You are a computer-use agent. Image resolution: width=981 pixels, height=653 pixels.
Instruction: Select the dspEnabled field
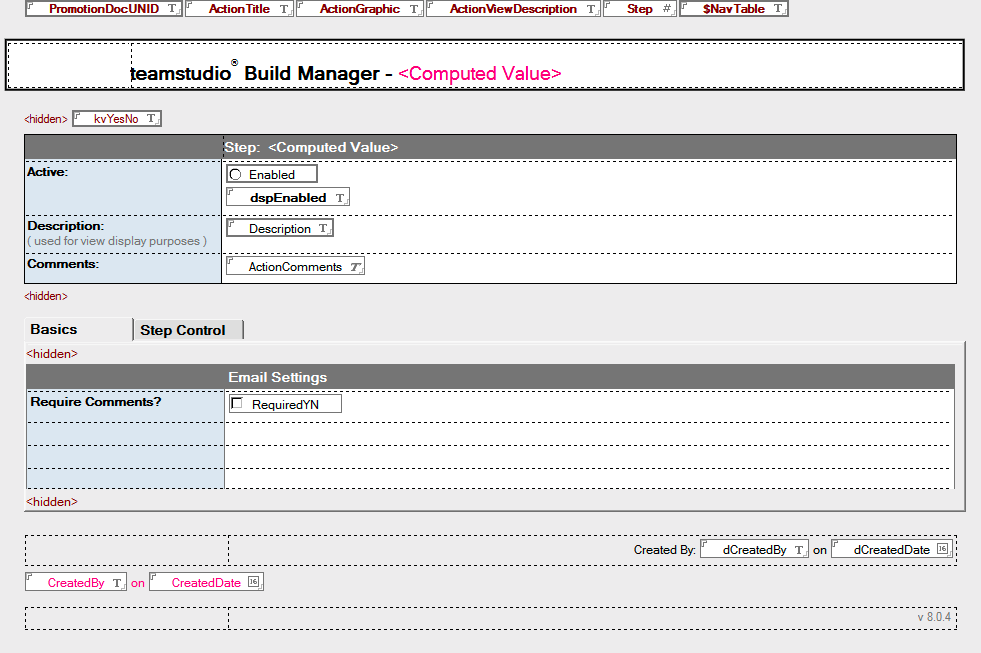click(x=288, y=198)
